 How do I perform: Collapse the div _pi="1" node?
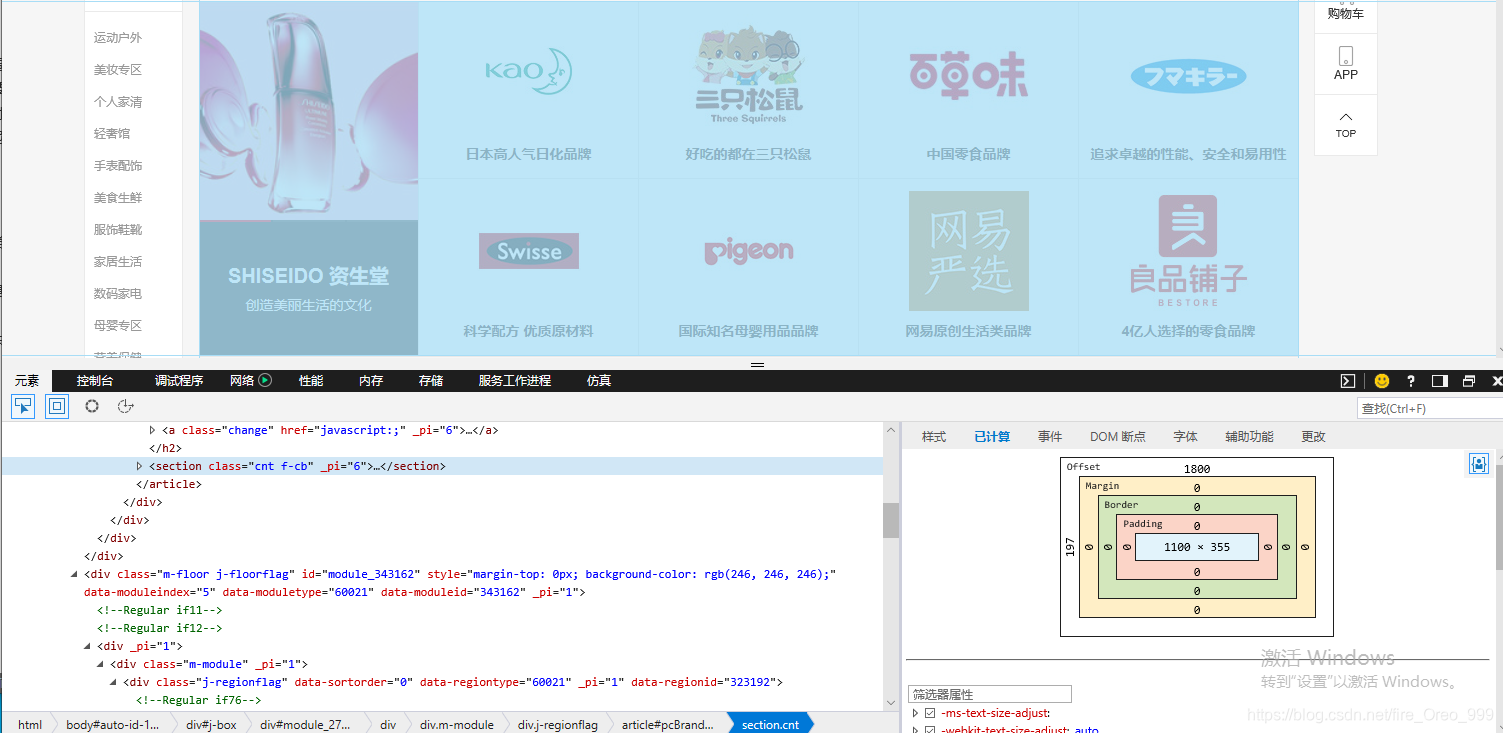(87, 646)
